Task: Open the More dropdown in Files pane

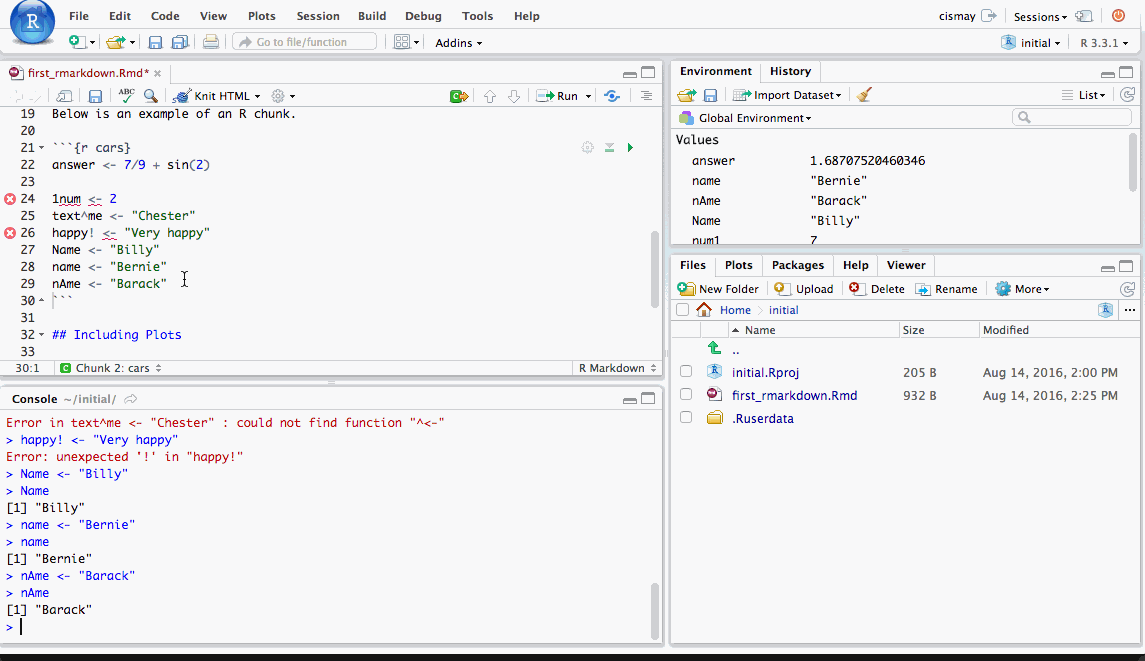Action: point(1022,289)
